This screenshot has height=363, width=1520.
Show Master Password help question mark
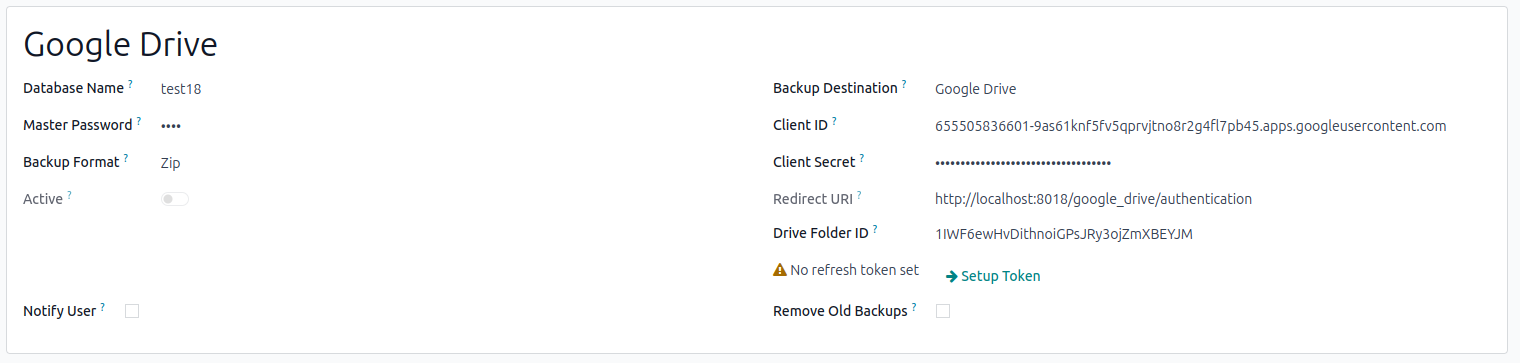coord(138,122)
